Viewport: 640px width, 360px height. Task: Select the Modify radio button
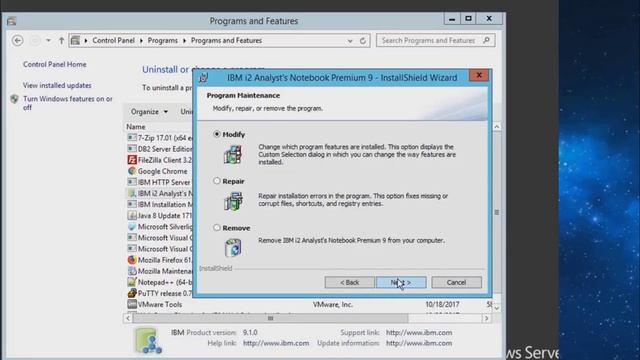[x=217, y=134]
